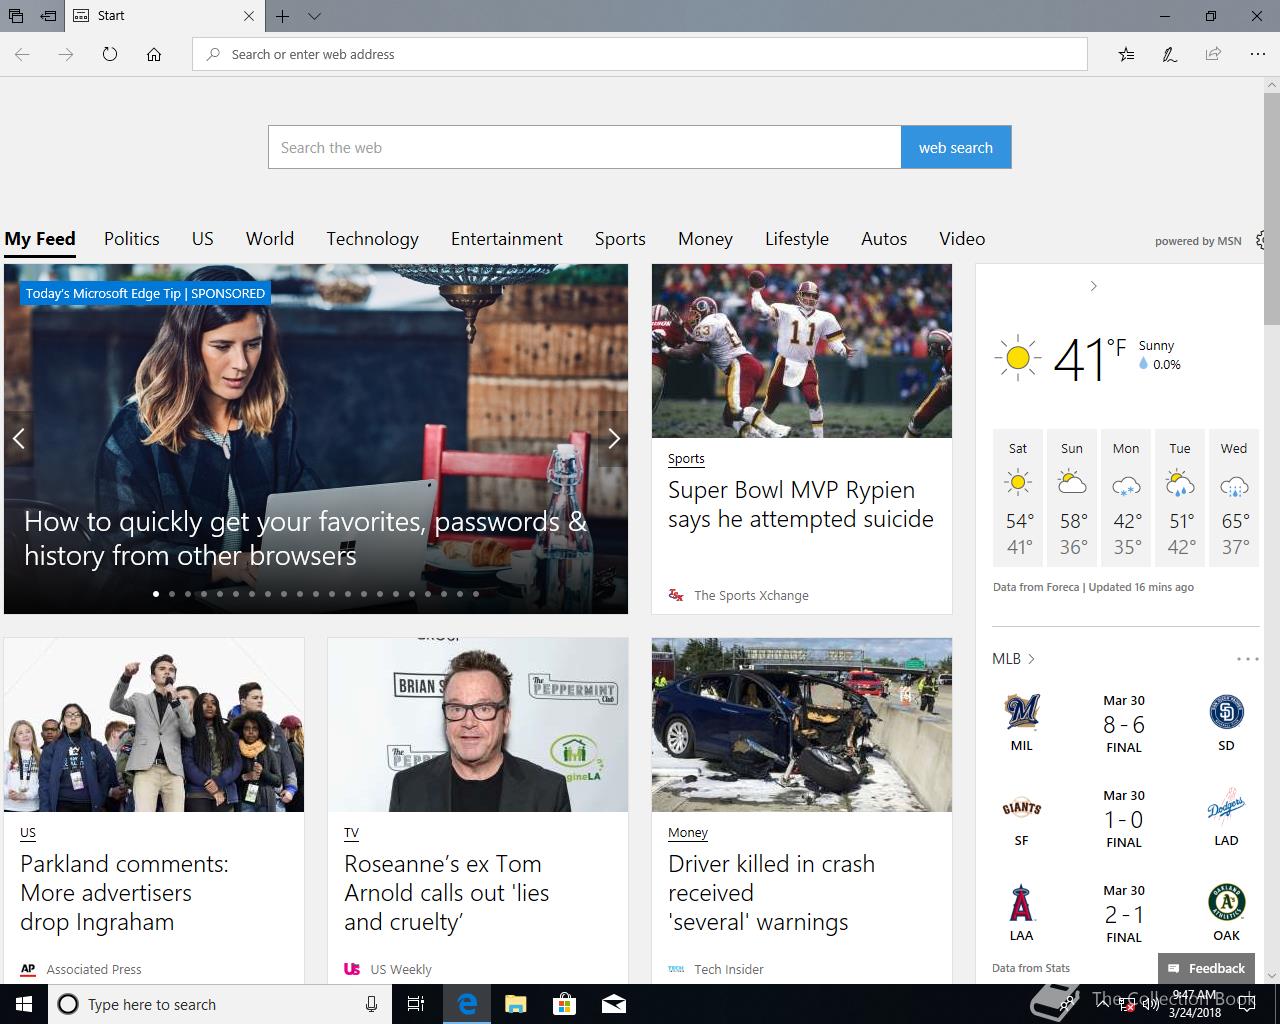Screen dimensions: 1280x1024
Task: Click the browser Back arrow
Action: coord(22,54)
